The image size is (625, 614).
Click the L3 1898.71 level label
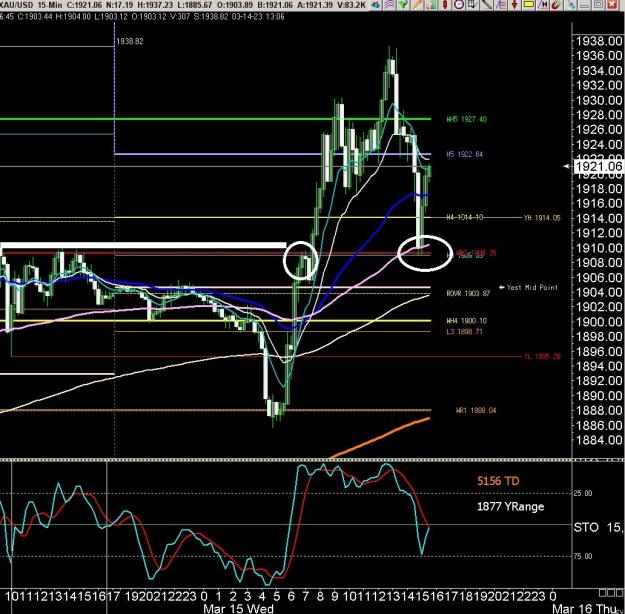(464, 331)
